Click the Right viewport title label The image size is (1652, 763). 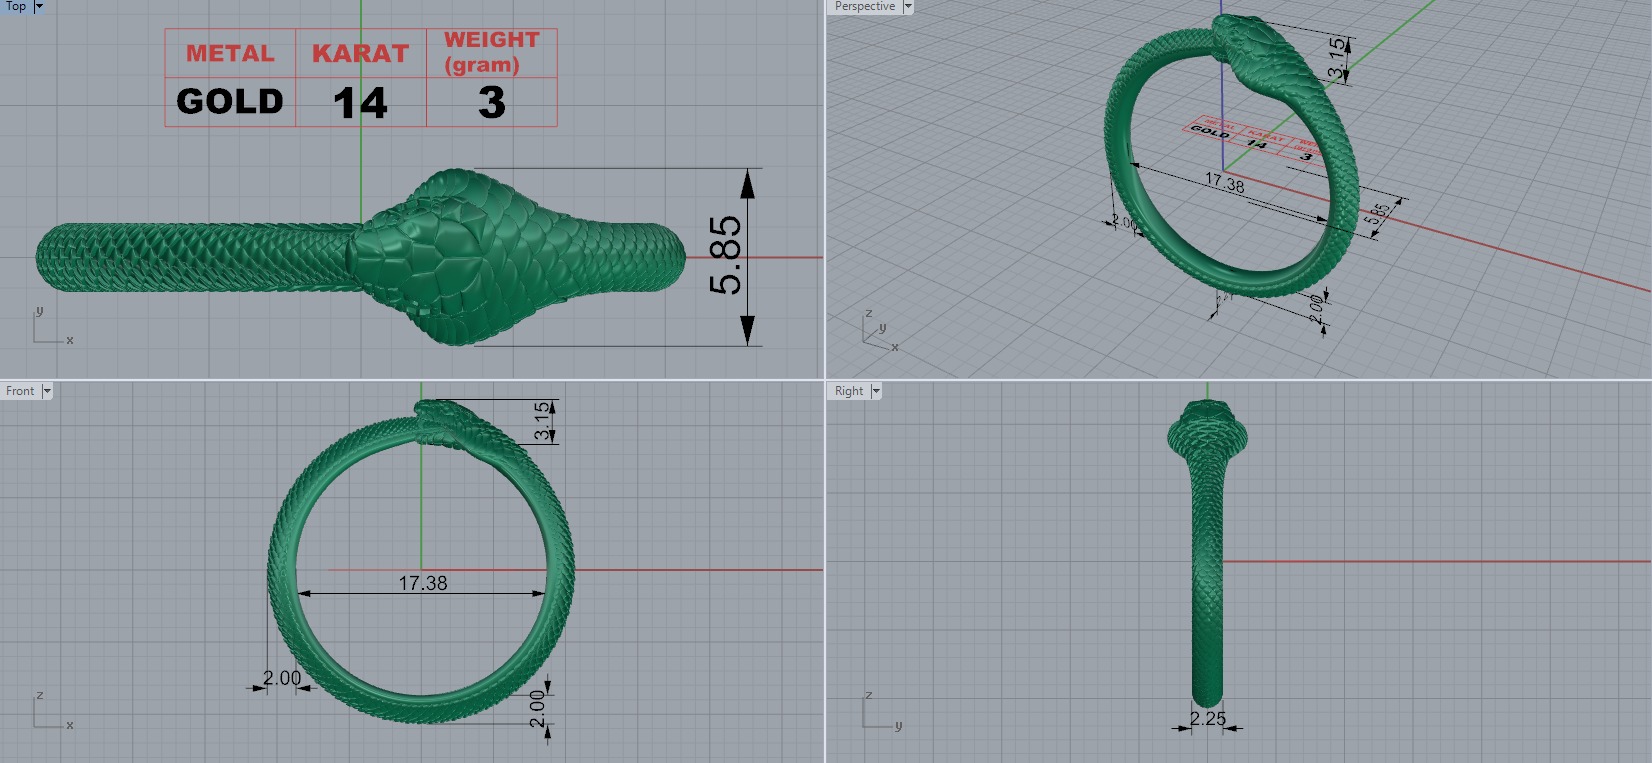(849, 391)
